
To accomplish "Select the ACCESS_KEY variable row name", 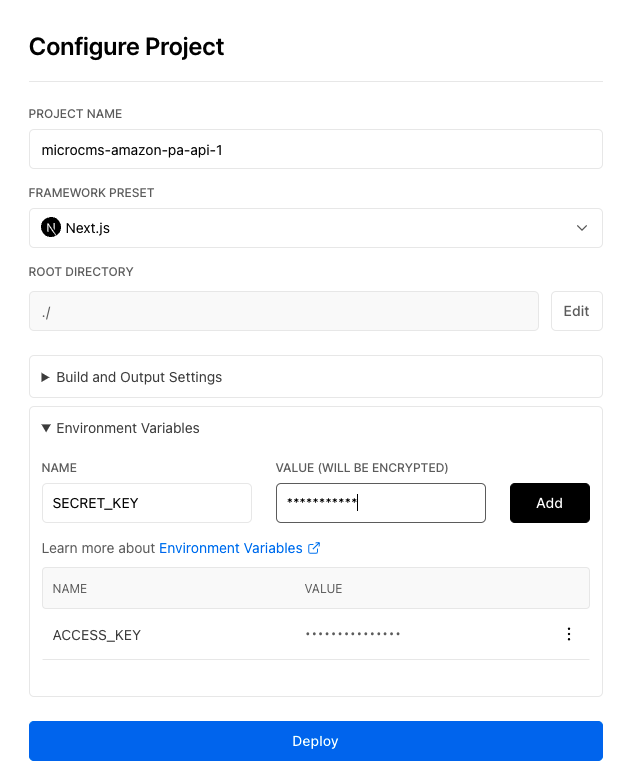I will [97, 635].
